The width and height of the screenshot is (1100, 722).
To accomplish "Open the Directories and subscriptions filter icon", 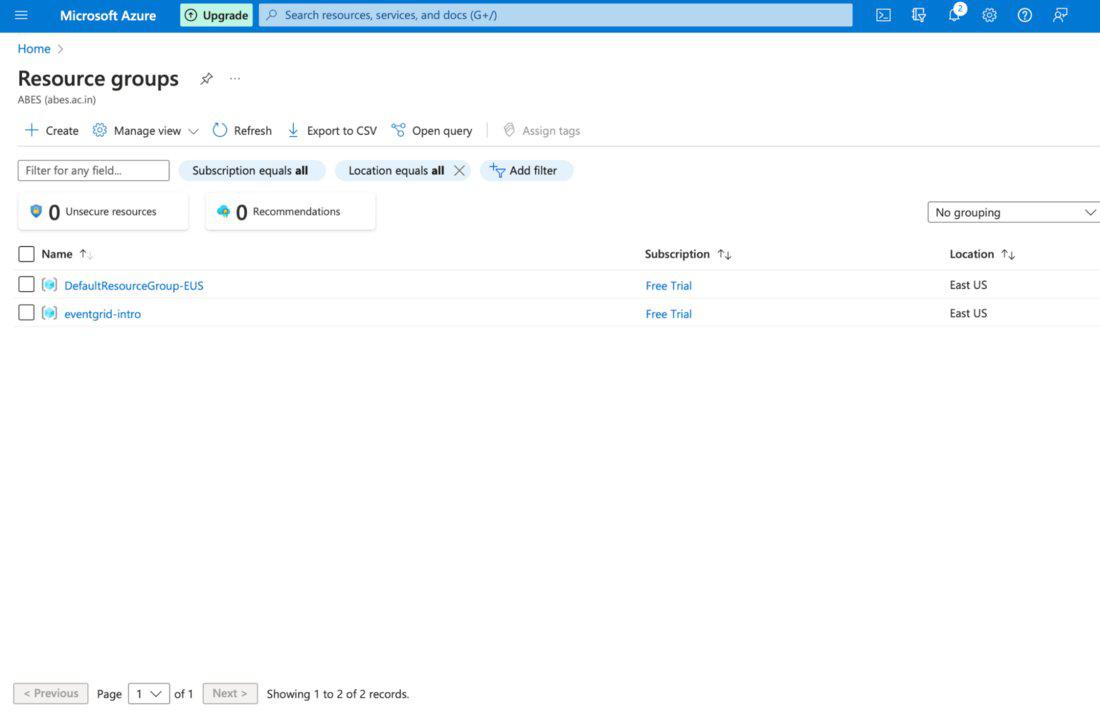I will pos(918,15).
